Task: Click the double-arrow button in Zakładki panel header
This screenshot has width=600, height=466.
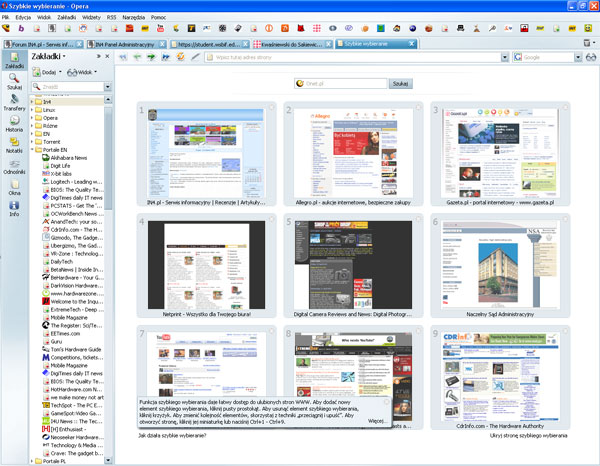Action: [99, 56]
